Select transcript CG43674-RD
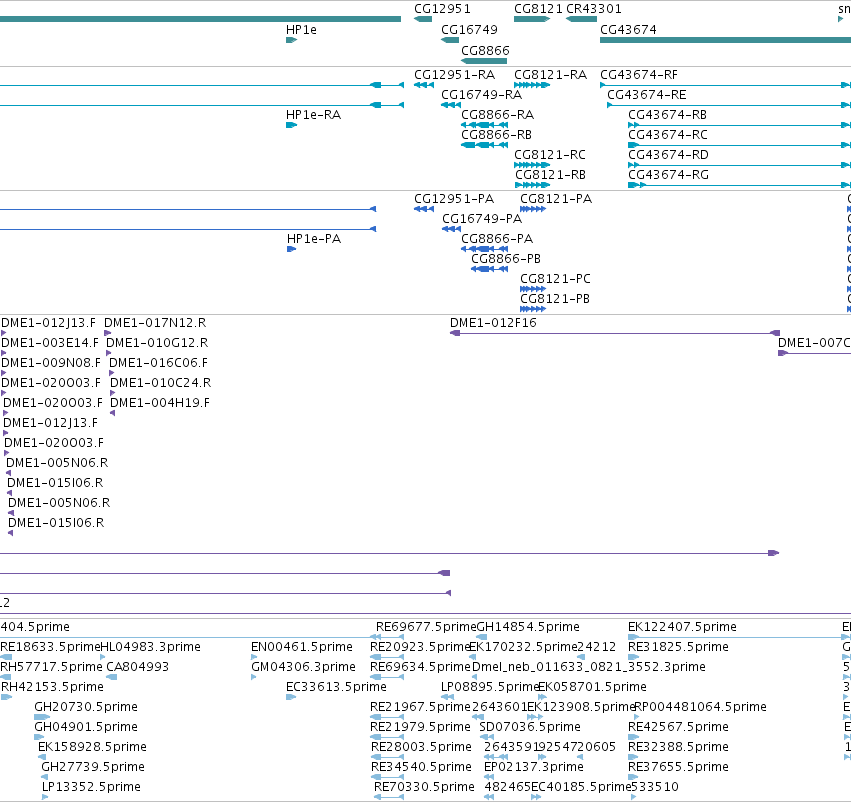This screenshot has width=851, height=802. (668, 155)
